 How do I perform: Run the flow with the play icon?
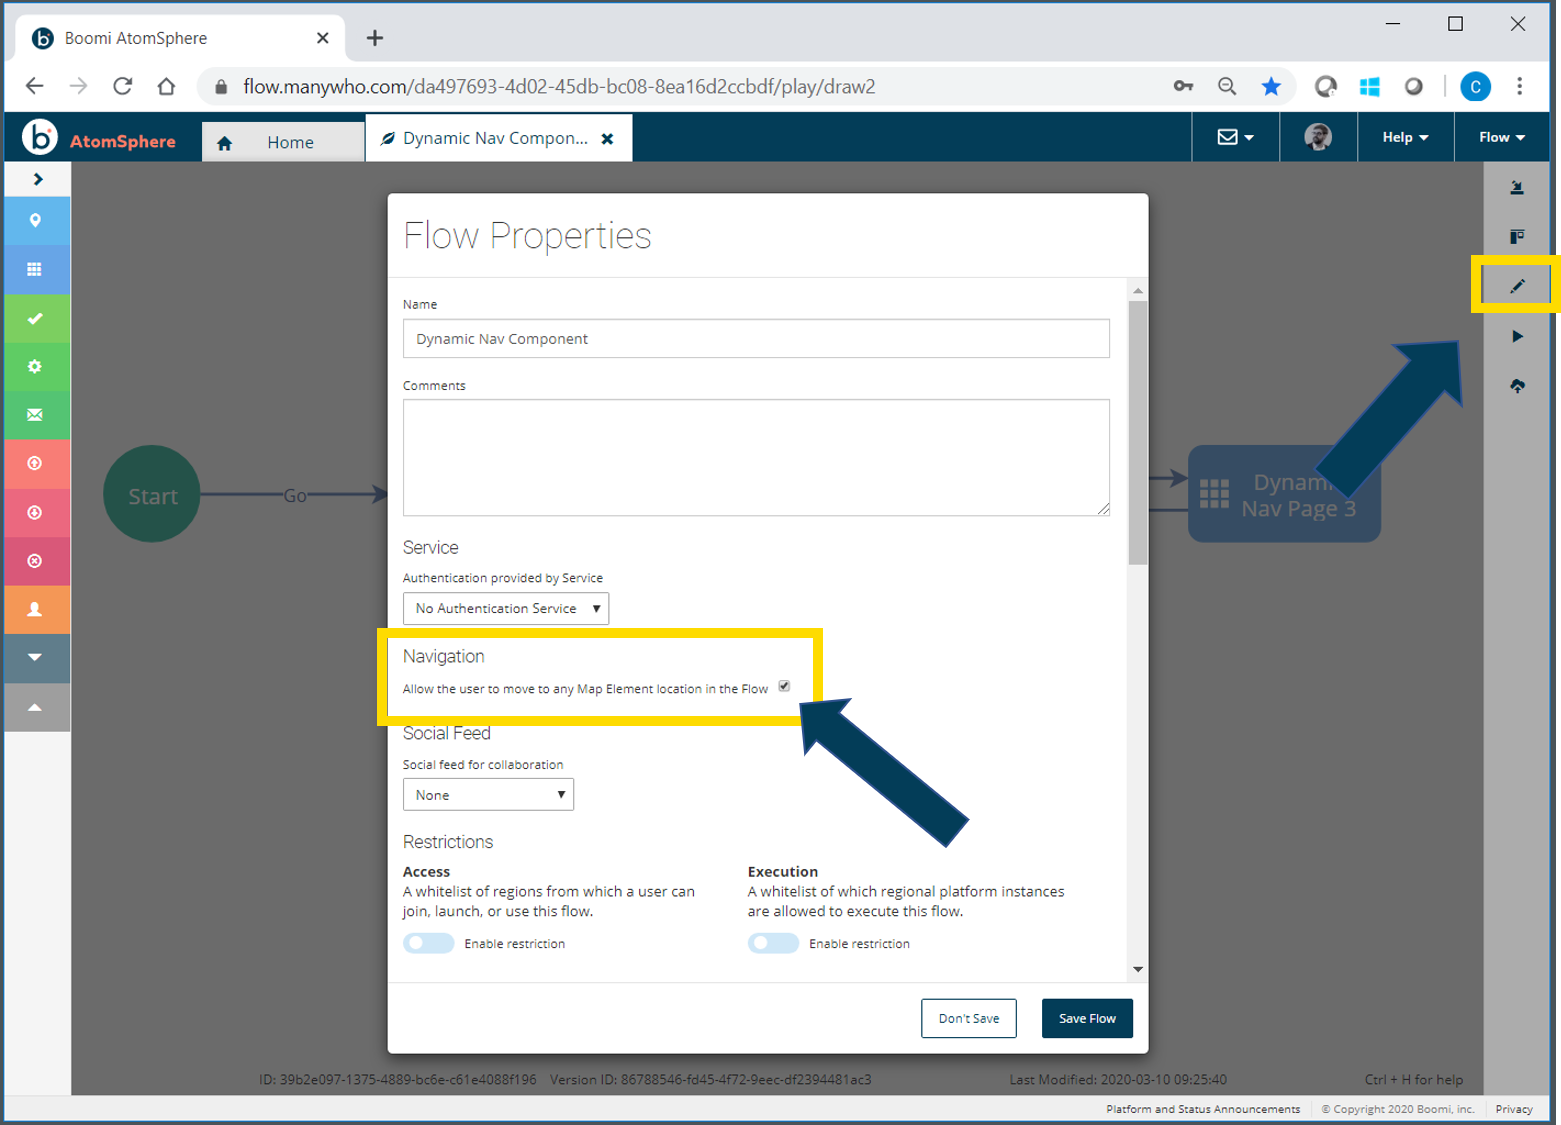(1516, 336)
